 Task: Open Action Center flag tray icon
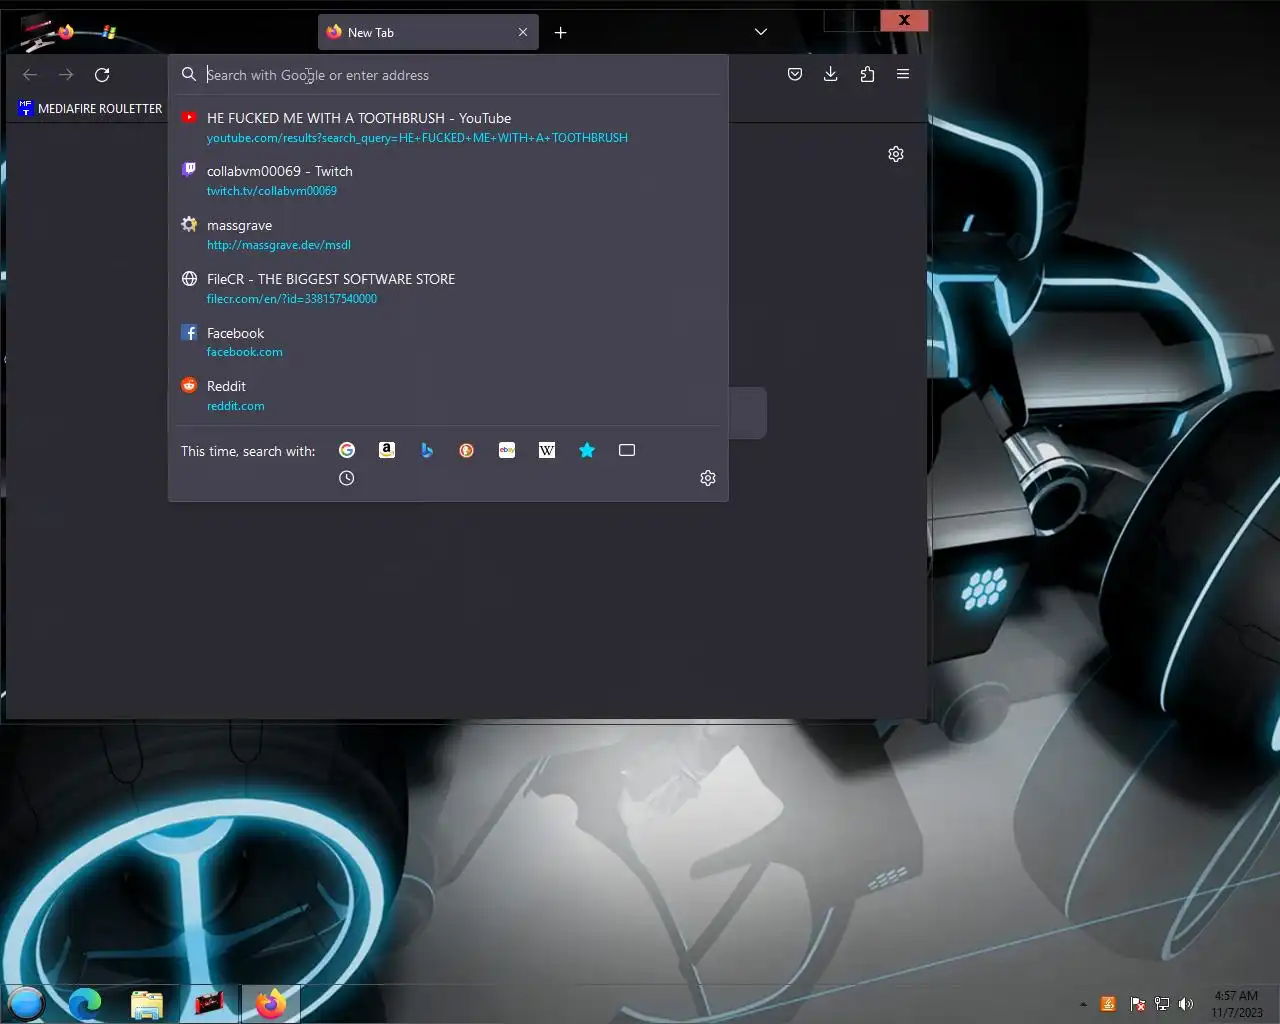point(1137,1004)
